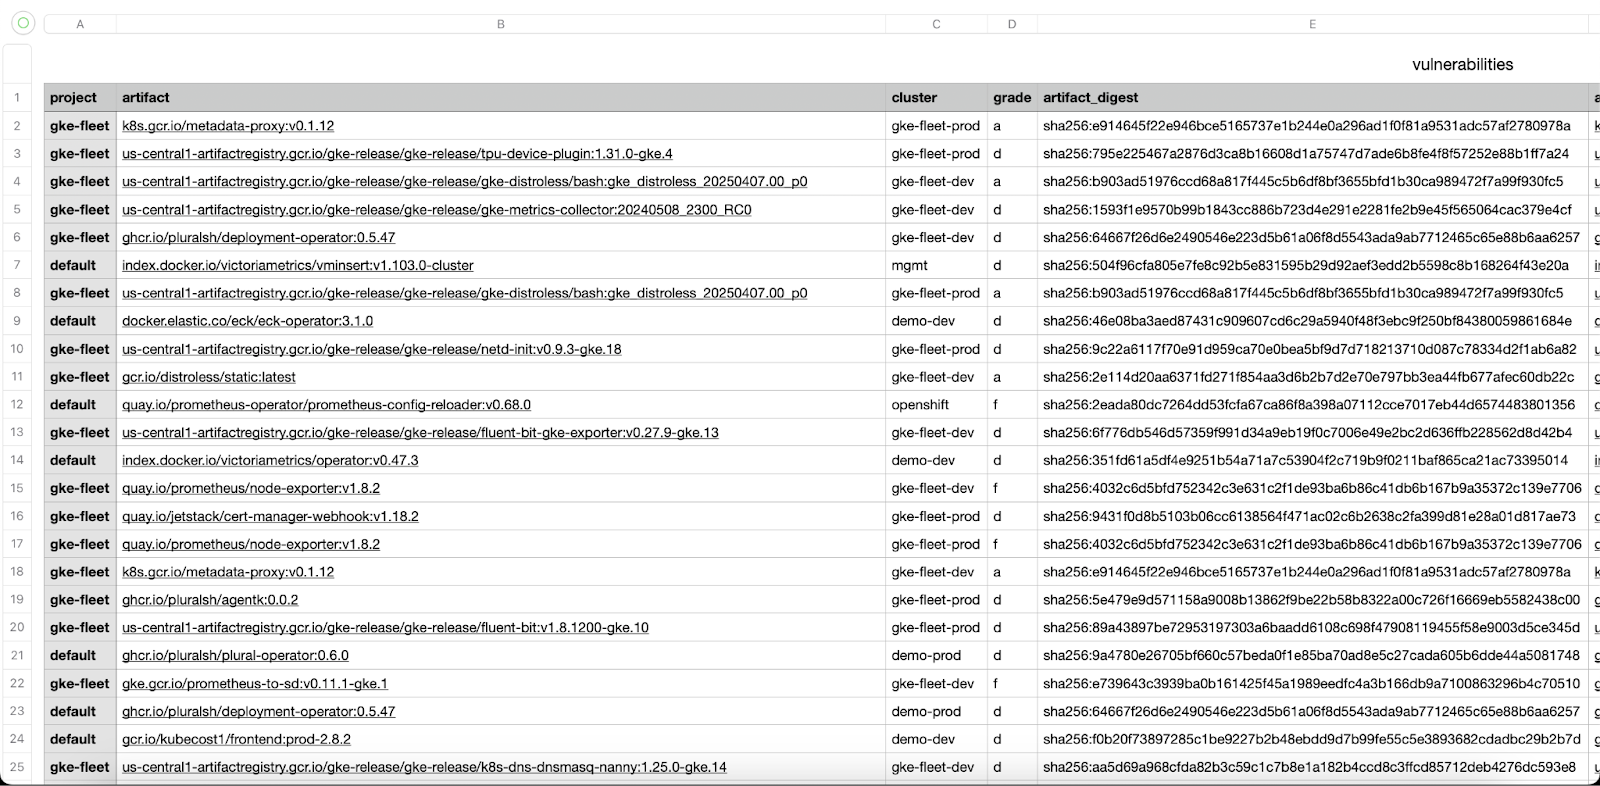Viewport: 1600px width, 786px height.
Task: Click digest cell starting sha256:2eada80dc7264
Action: click(x=1312, y=405)
